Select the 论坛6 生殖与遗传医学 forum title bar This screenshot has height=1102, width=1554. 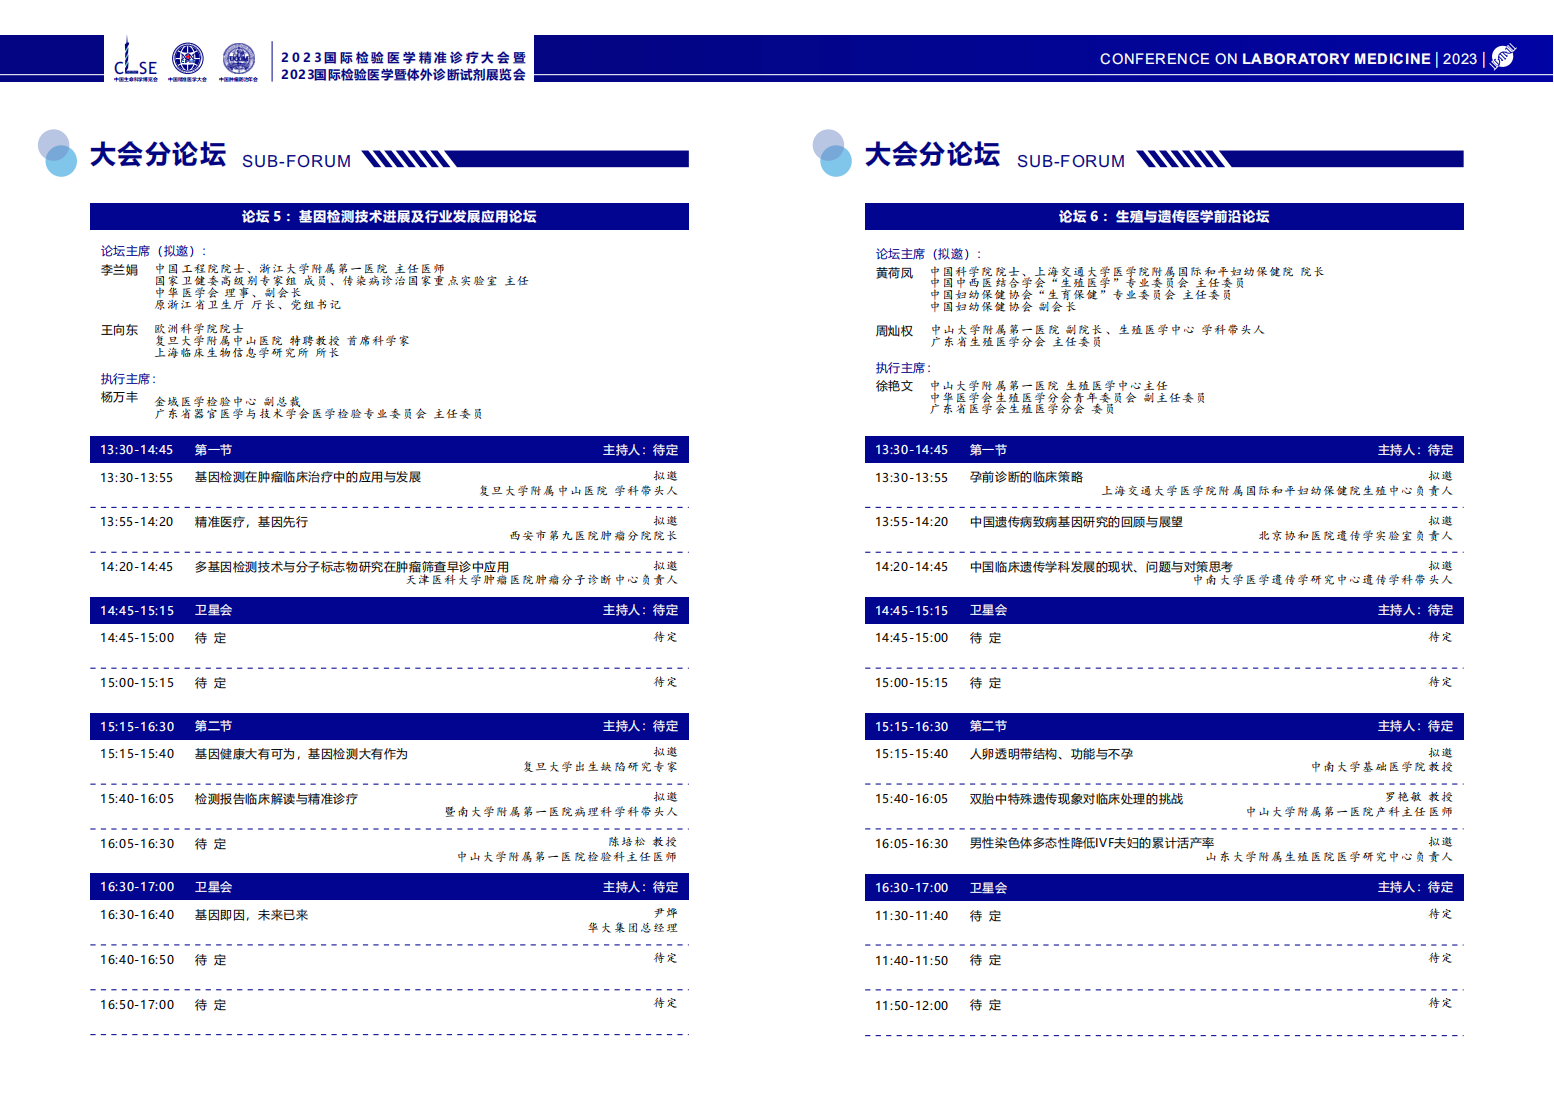click(1164, 217)
